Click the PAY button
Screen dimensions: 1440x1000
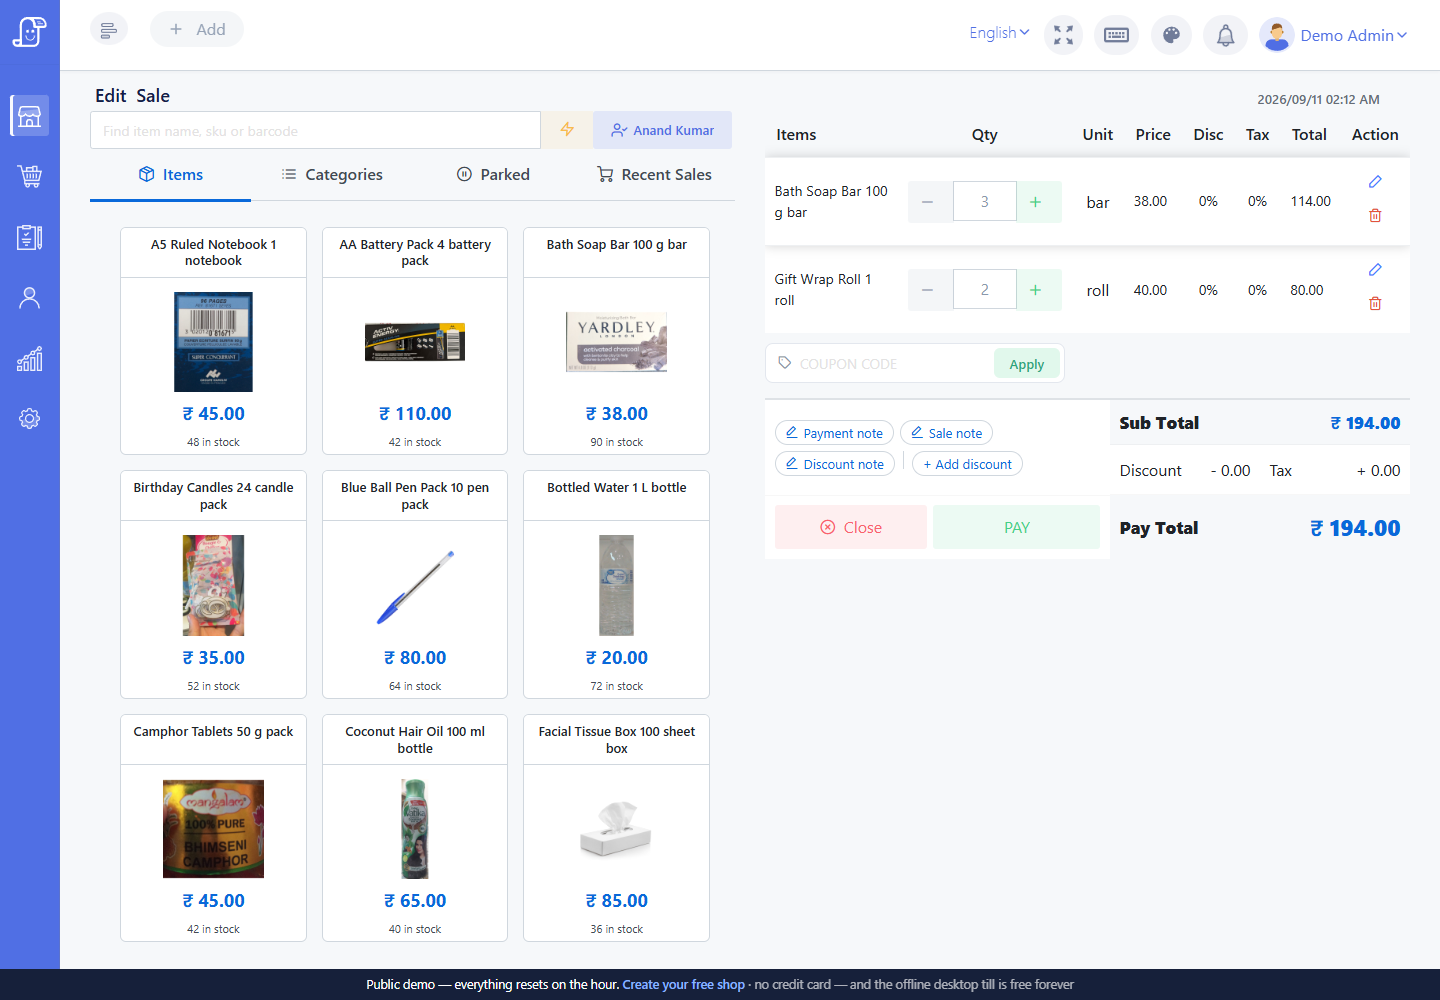coord(1016,527)
